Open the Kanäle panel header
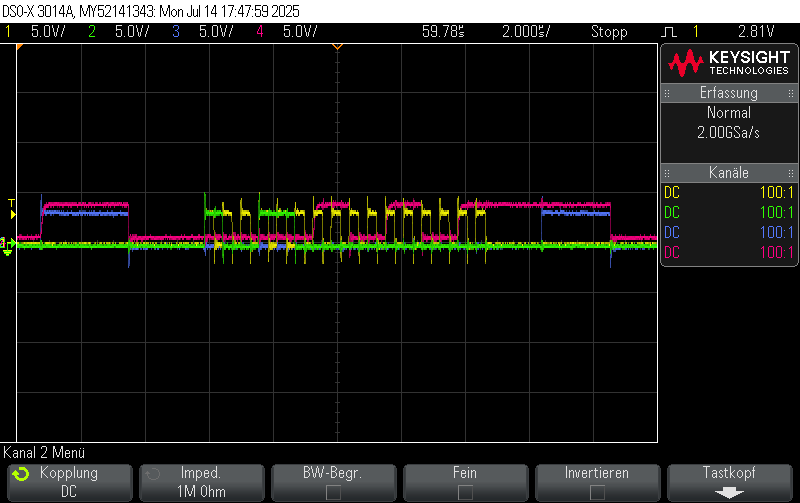The image size is (800, 503). (729, 172)
